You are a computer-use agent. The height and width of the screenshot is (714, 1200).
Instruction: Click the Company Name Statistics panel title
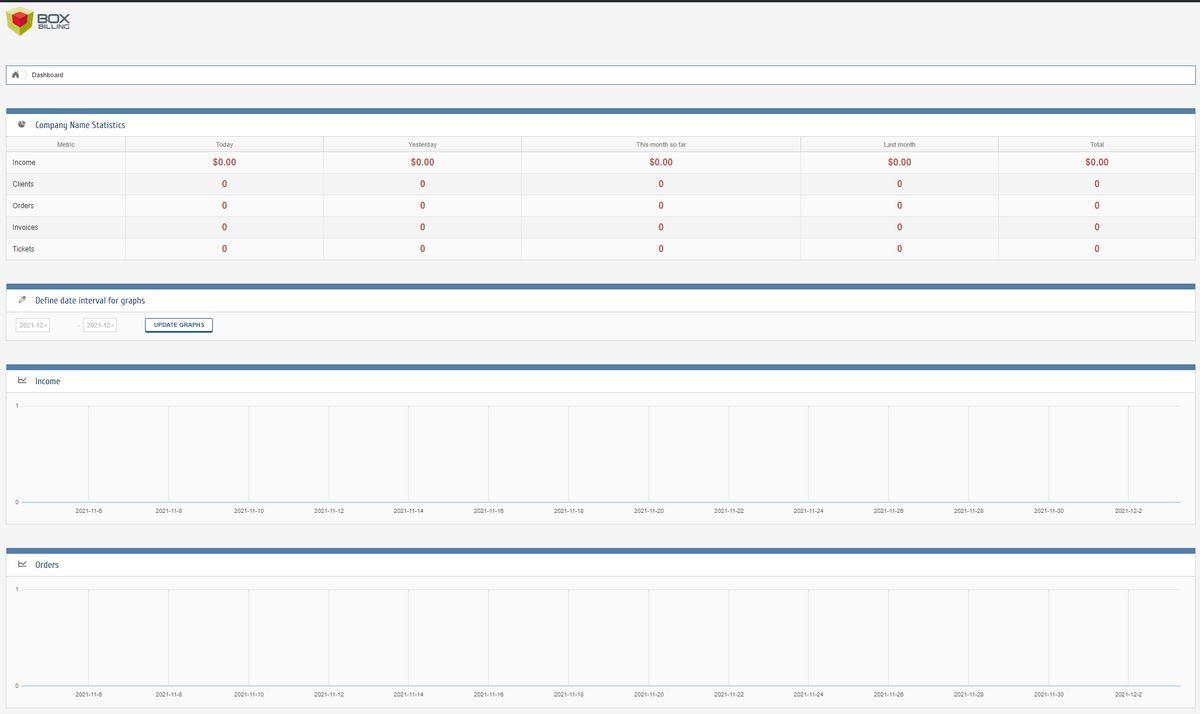pyautogui.click(x=80, y=125)
